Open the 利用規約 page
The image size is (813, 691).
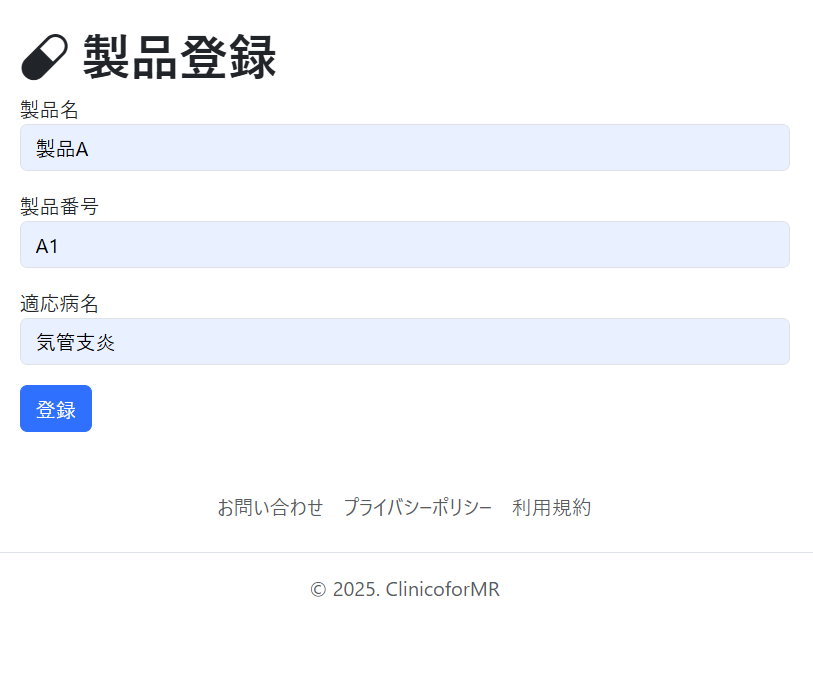552,507
